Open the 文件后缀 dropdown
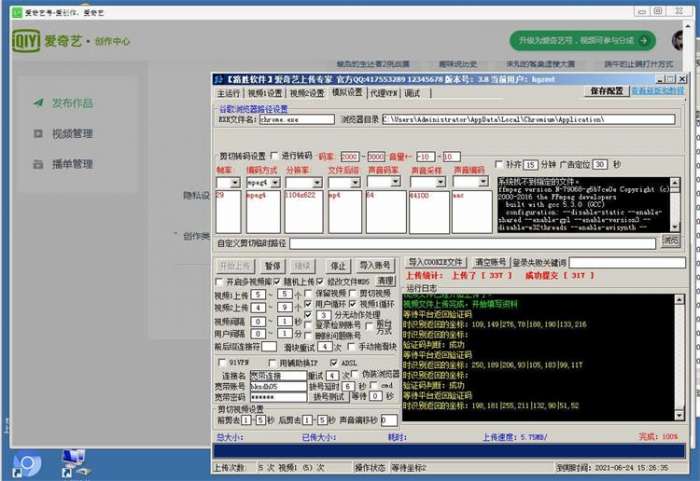The width and height of the screenshot is (700, 481). [355, 183]
